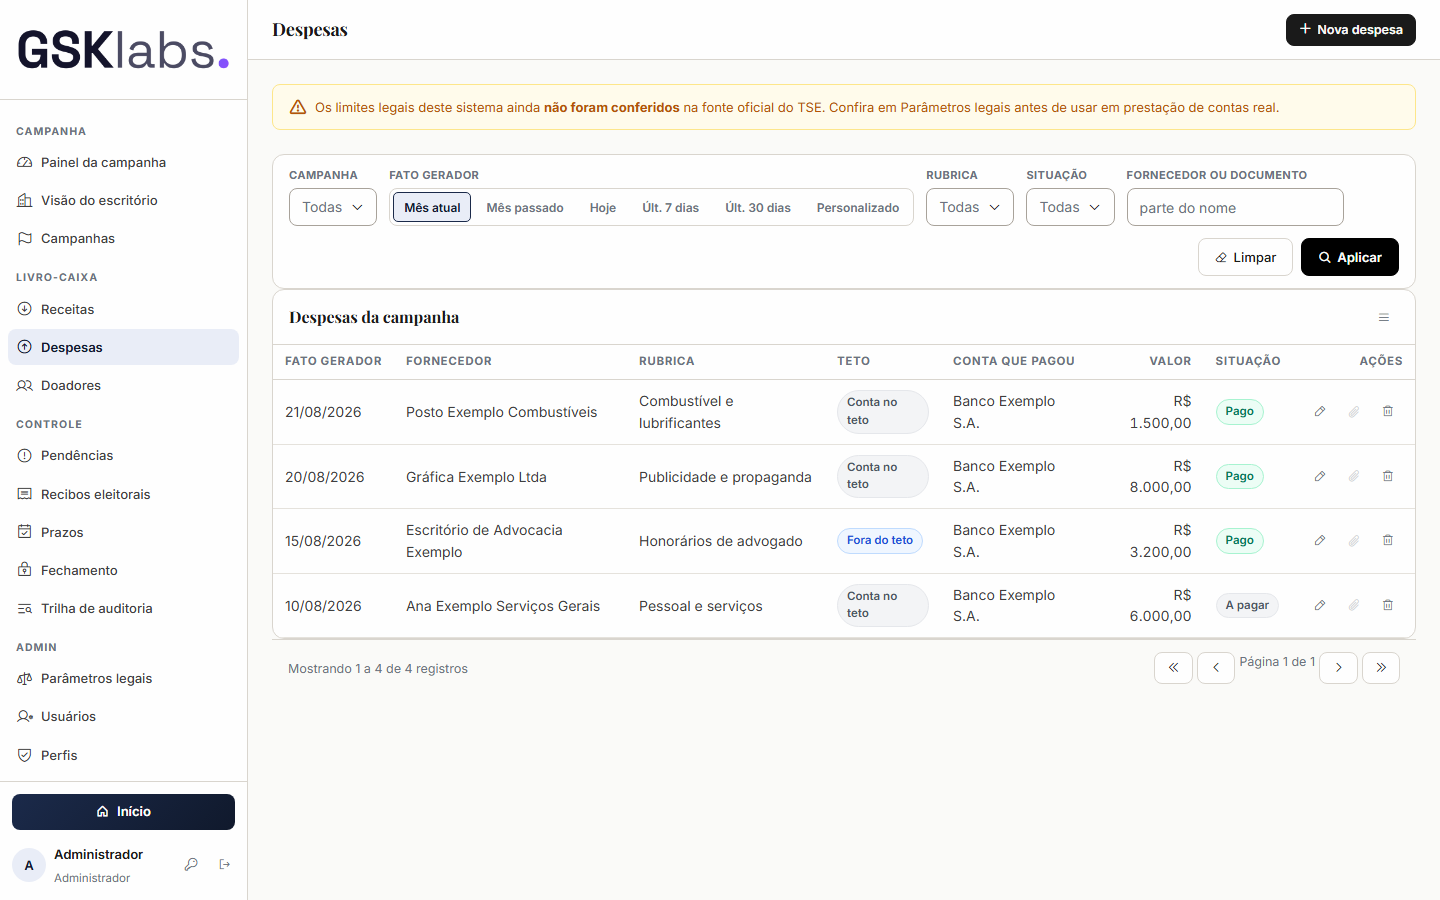Click the key icon next to Administrador

(191, 865)
